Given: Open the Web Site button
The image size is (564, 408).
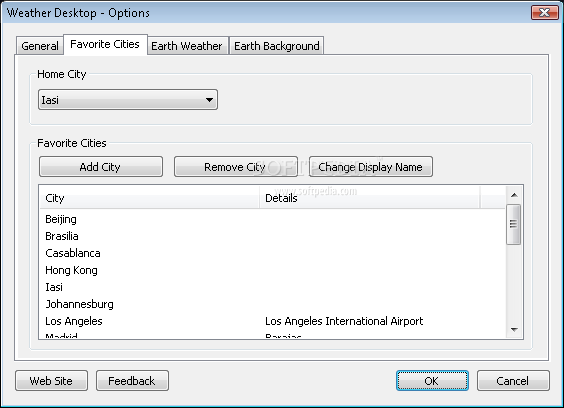Looking at the screenshot, I should point(51,381).
